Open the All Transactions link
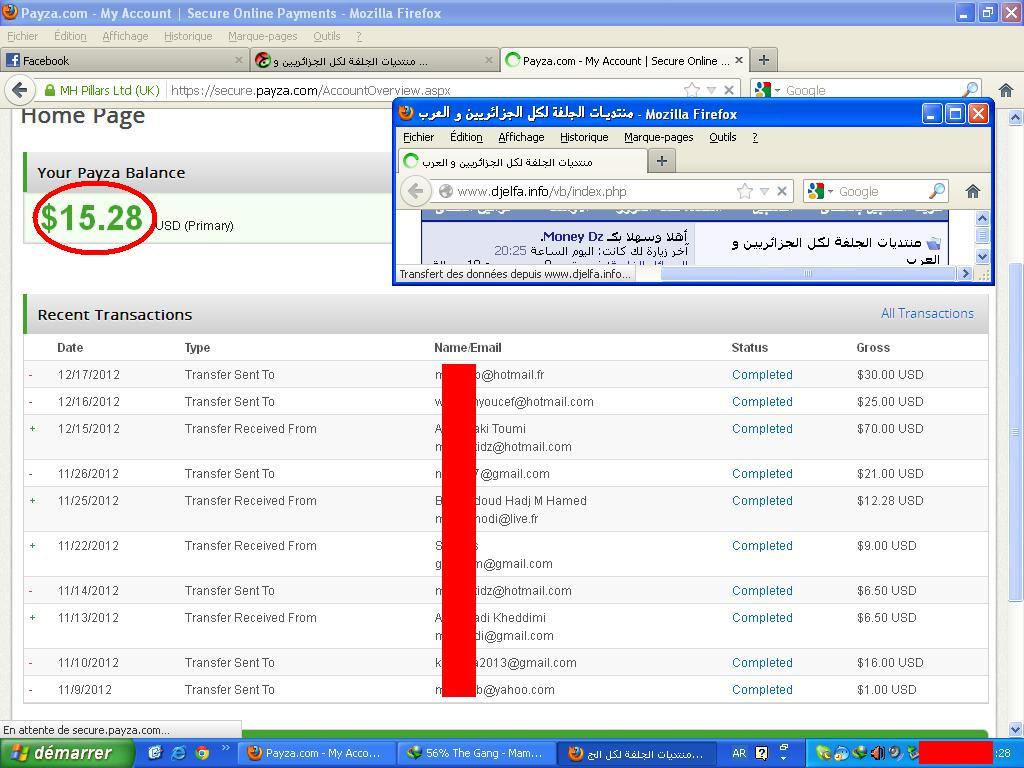The height and width of the screenshot is (768, 1024). [x=927, y=313]
